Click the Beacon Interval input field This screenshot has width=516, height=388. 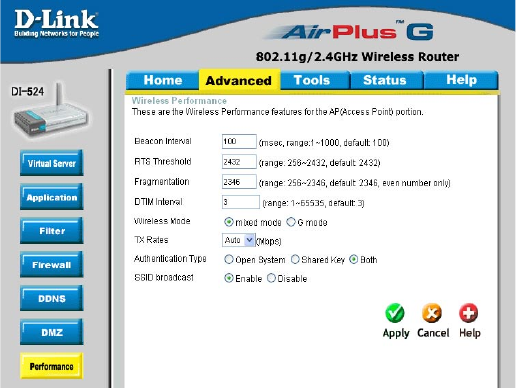(239, 141)
